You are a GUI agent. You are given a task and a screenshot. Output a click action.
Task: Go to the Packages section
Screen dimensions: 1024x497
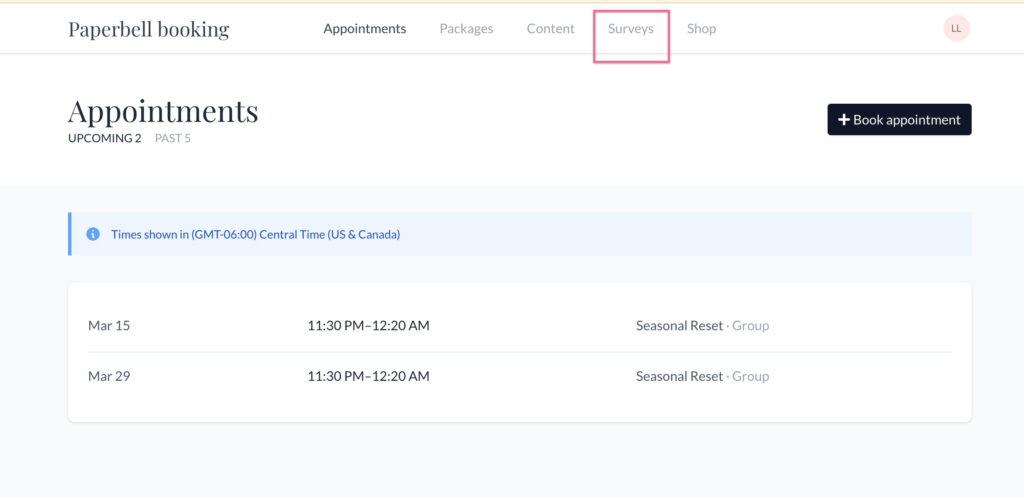(466, 29)
